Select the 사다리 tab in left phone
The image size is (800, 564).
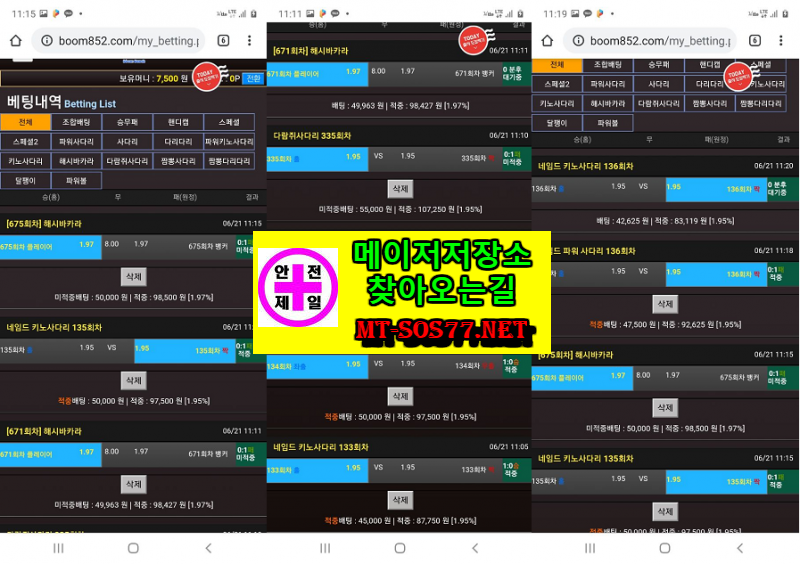(128, 141)
